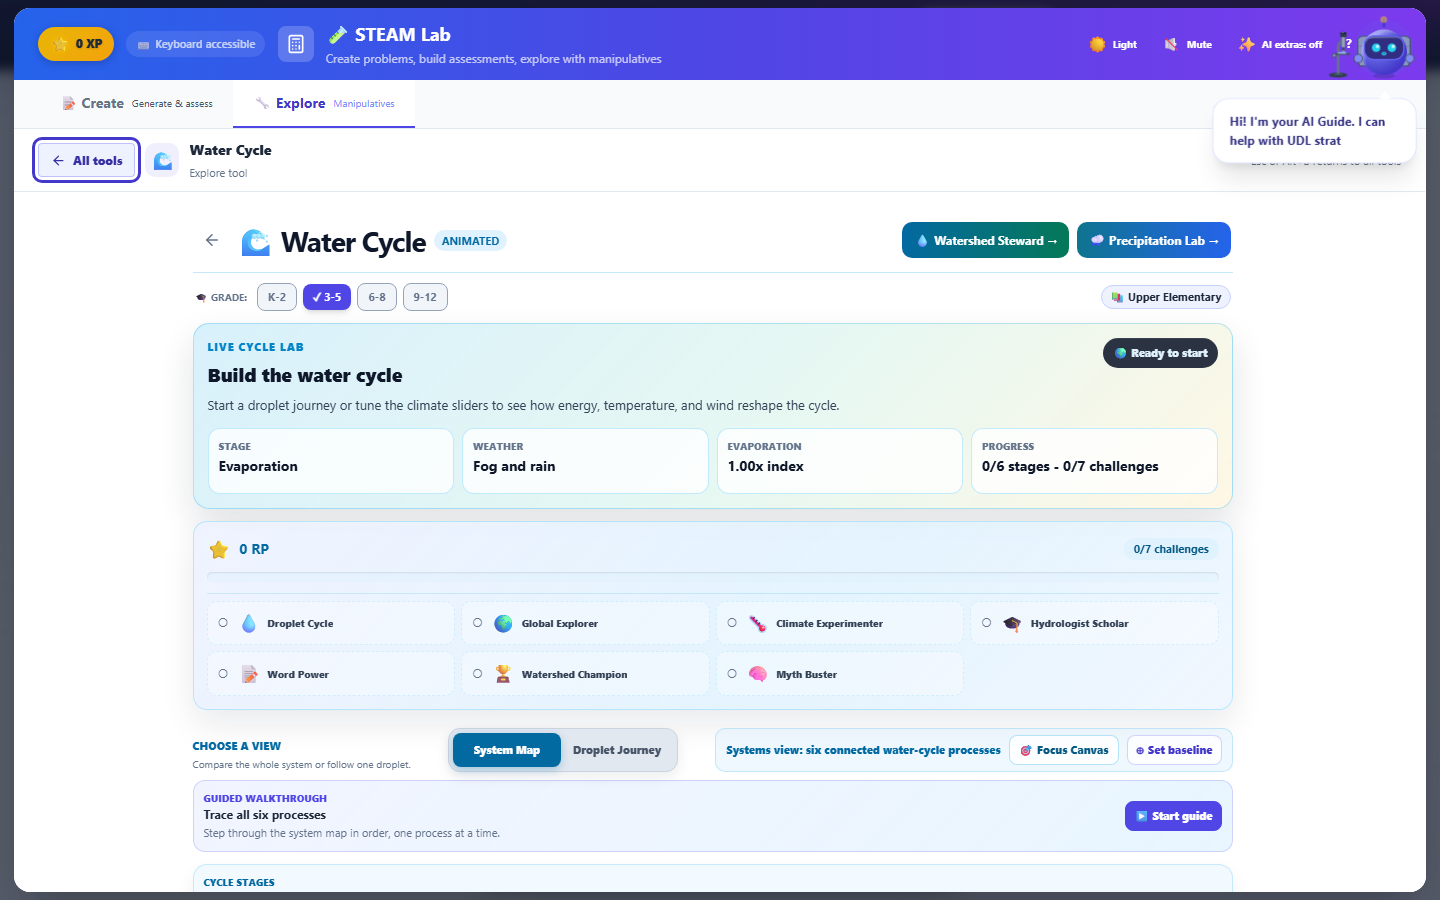Screen dimensions: 1440x900
Task: Open the calculator icon button in header
Action: (296, 44)
